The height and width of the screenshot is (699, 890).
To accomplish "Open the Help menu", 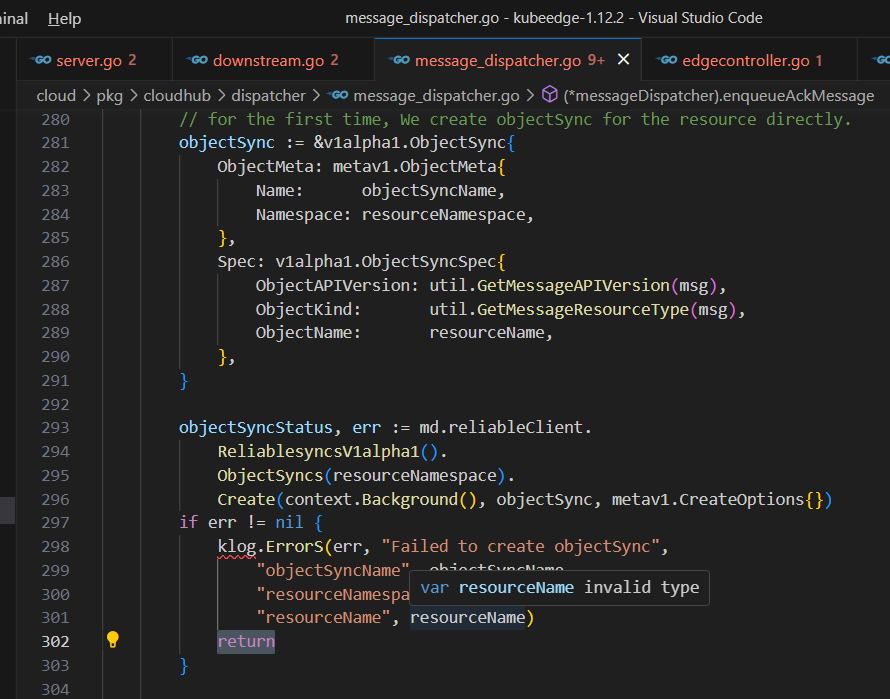I will 64,18.
